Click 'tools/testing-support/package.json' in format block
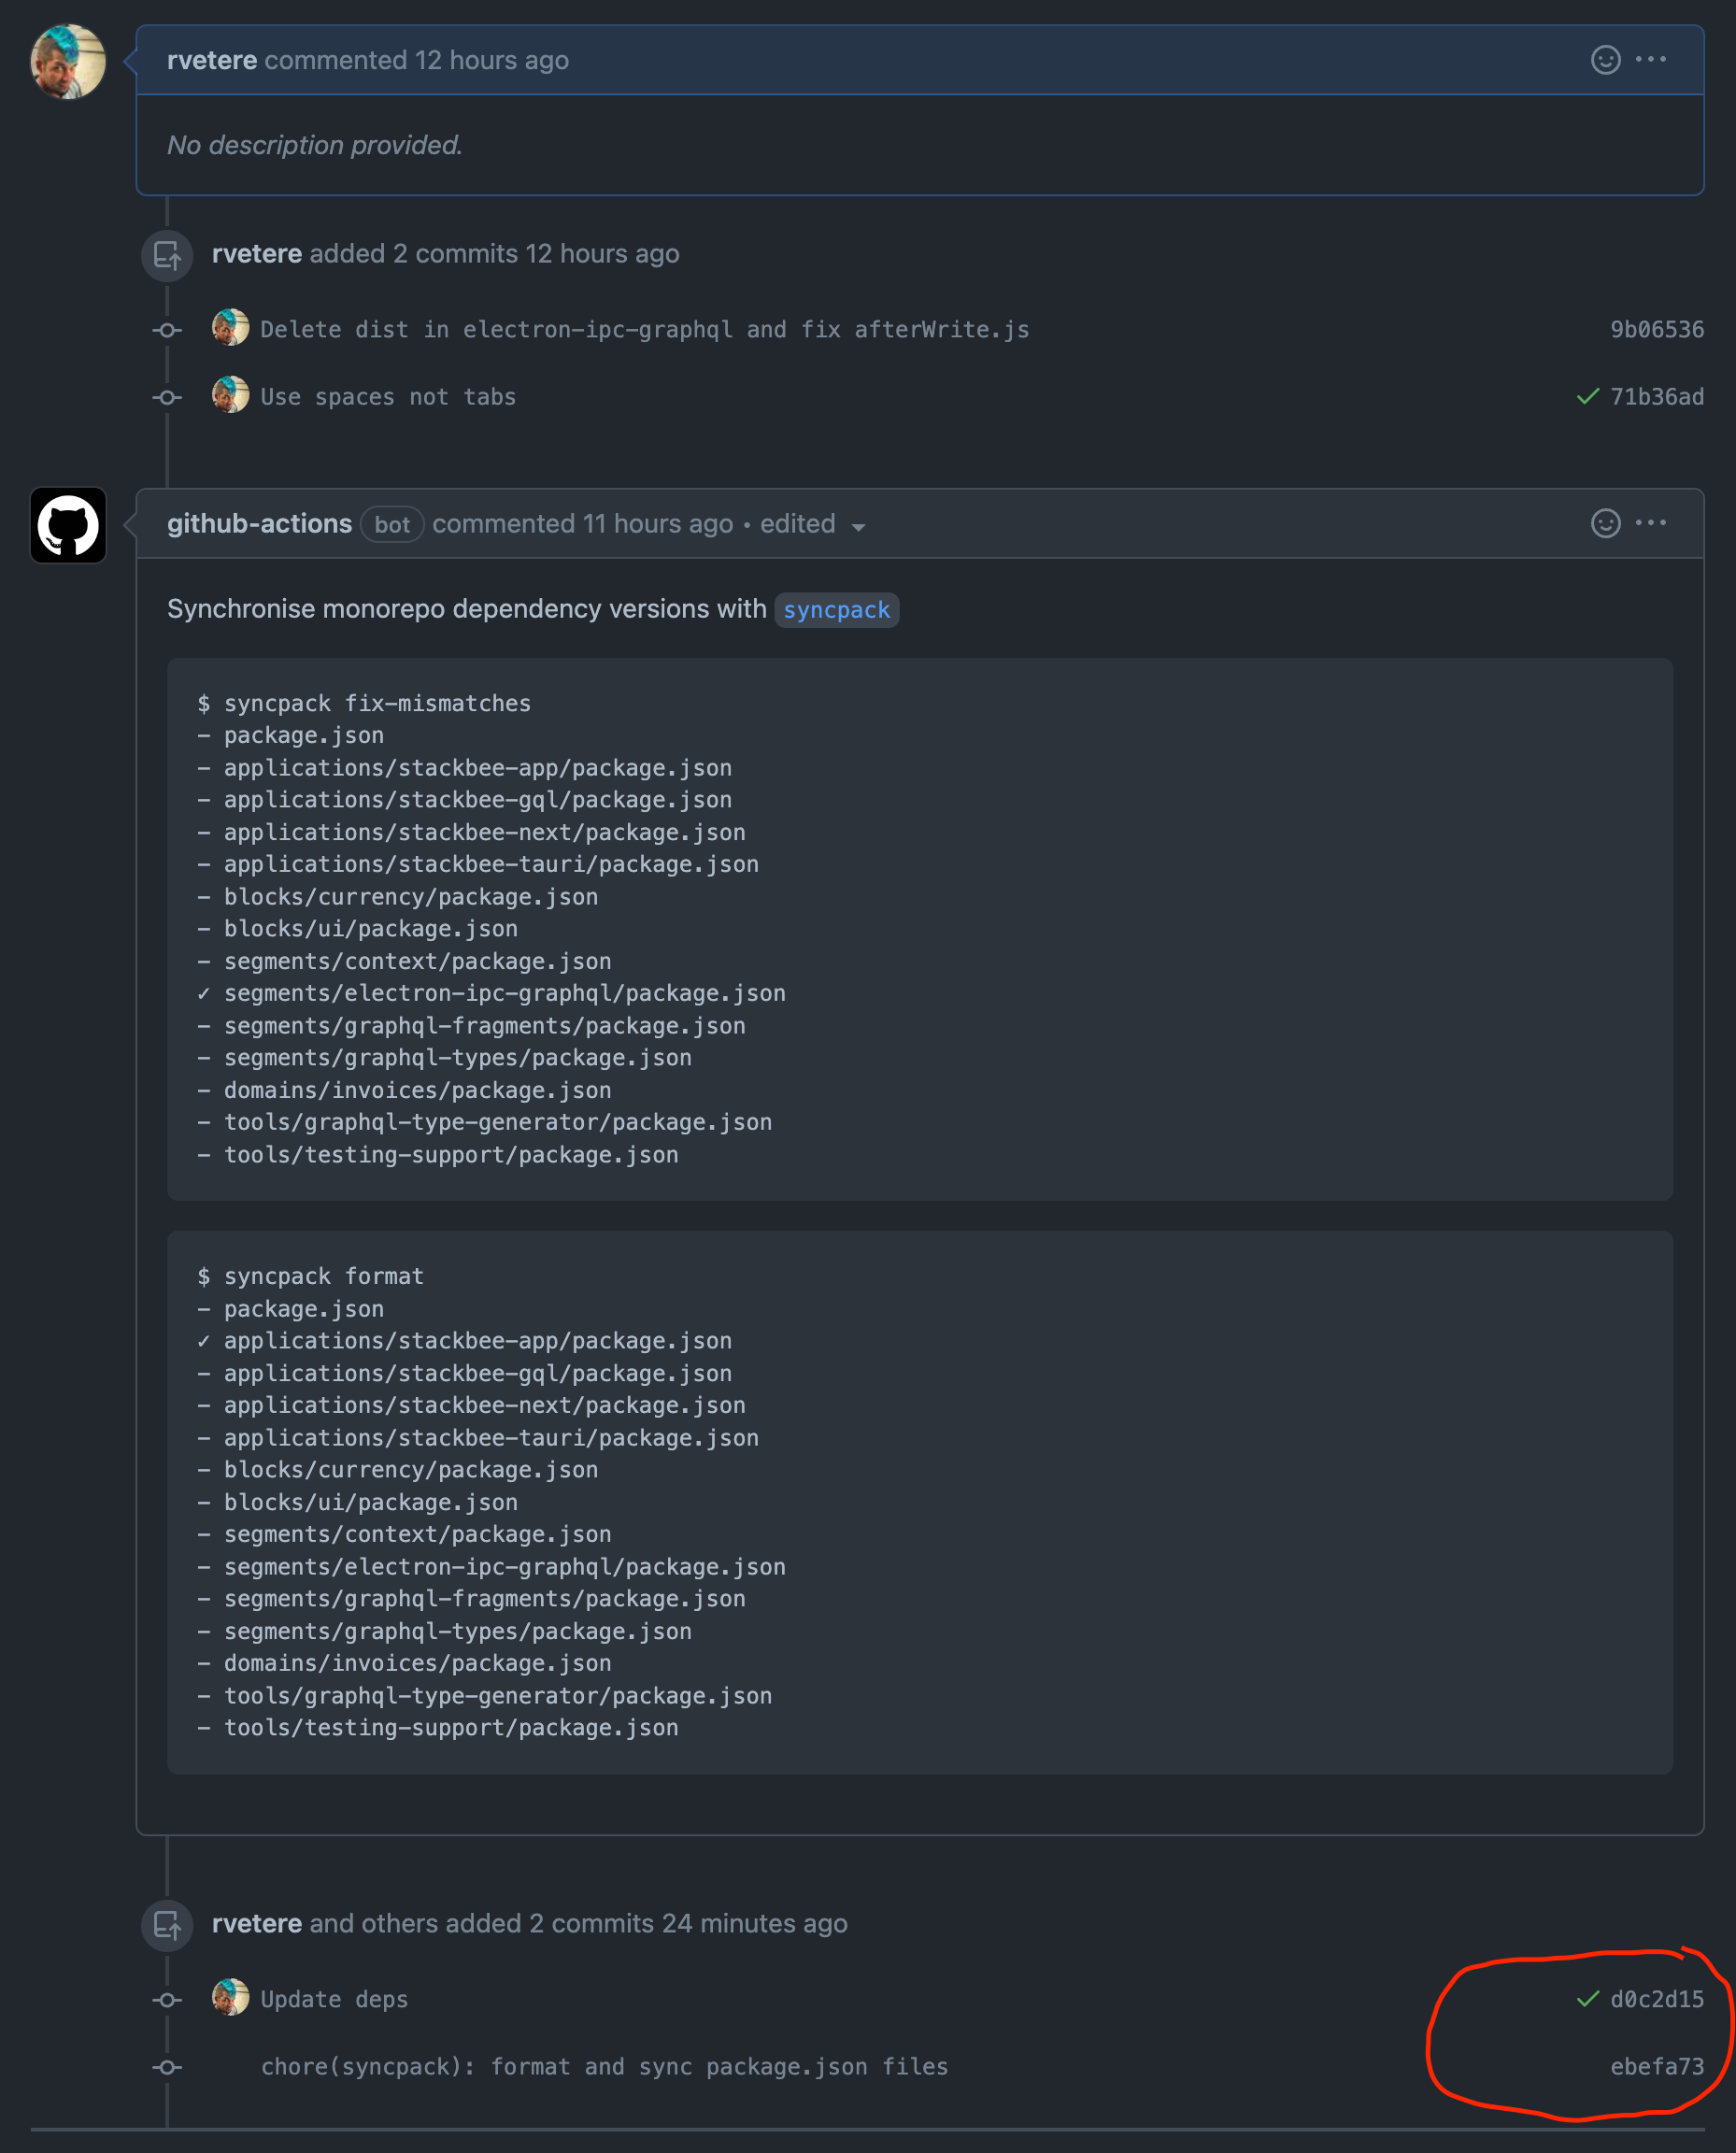Image resolution: width=1736 pixels, height=2153 pixels. tap(451, 1728)
